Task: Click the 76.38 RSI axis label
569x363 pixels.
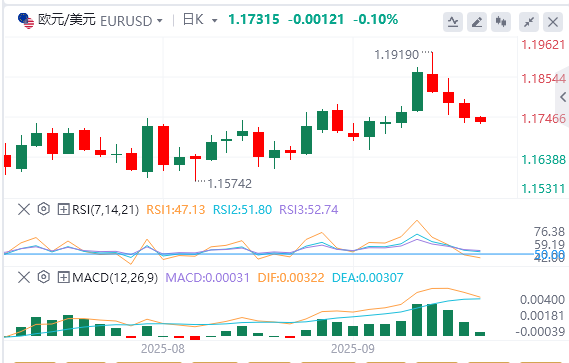Action: point(549,232)
